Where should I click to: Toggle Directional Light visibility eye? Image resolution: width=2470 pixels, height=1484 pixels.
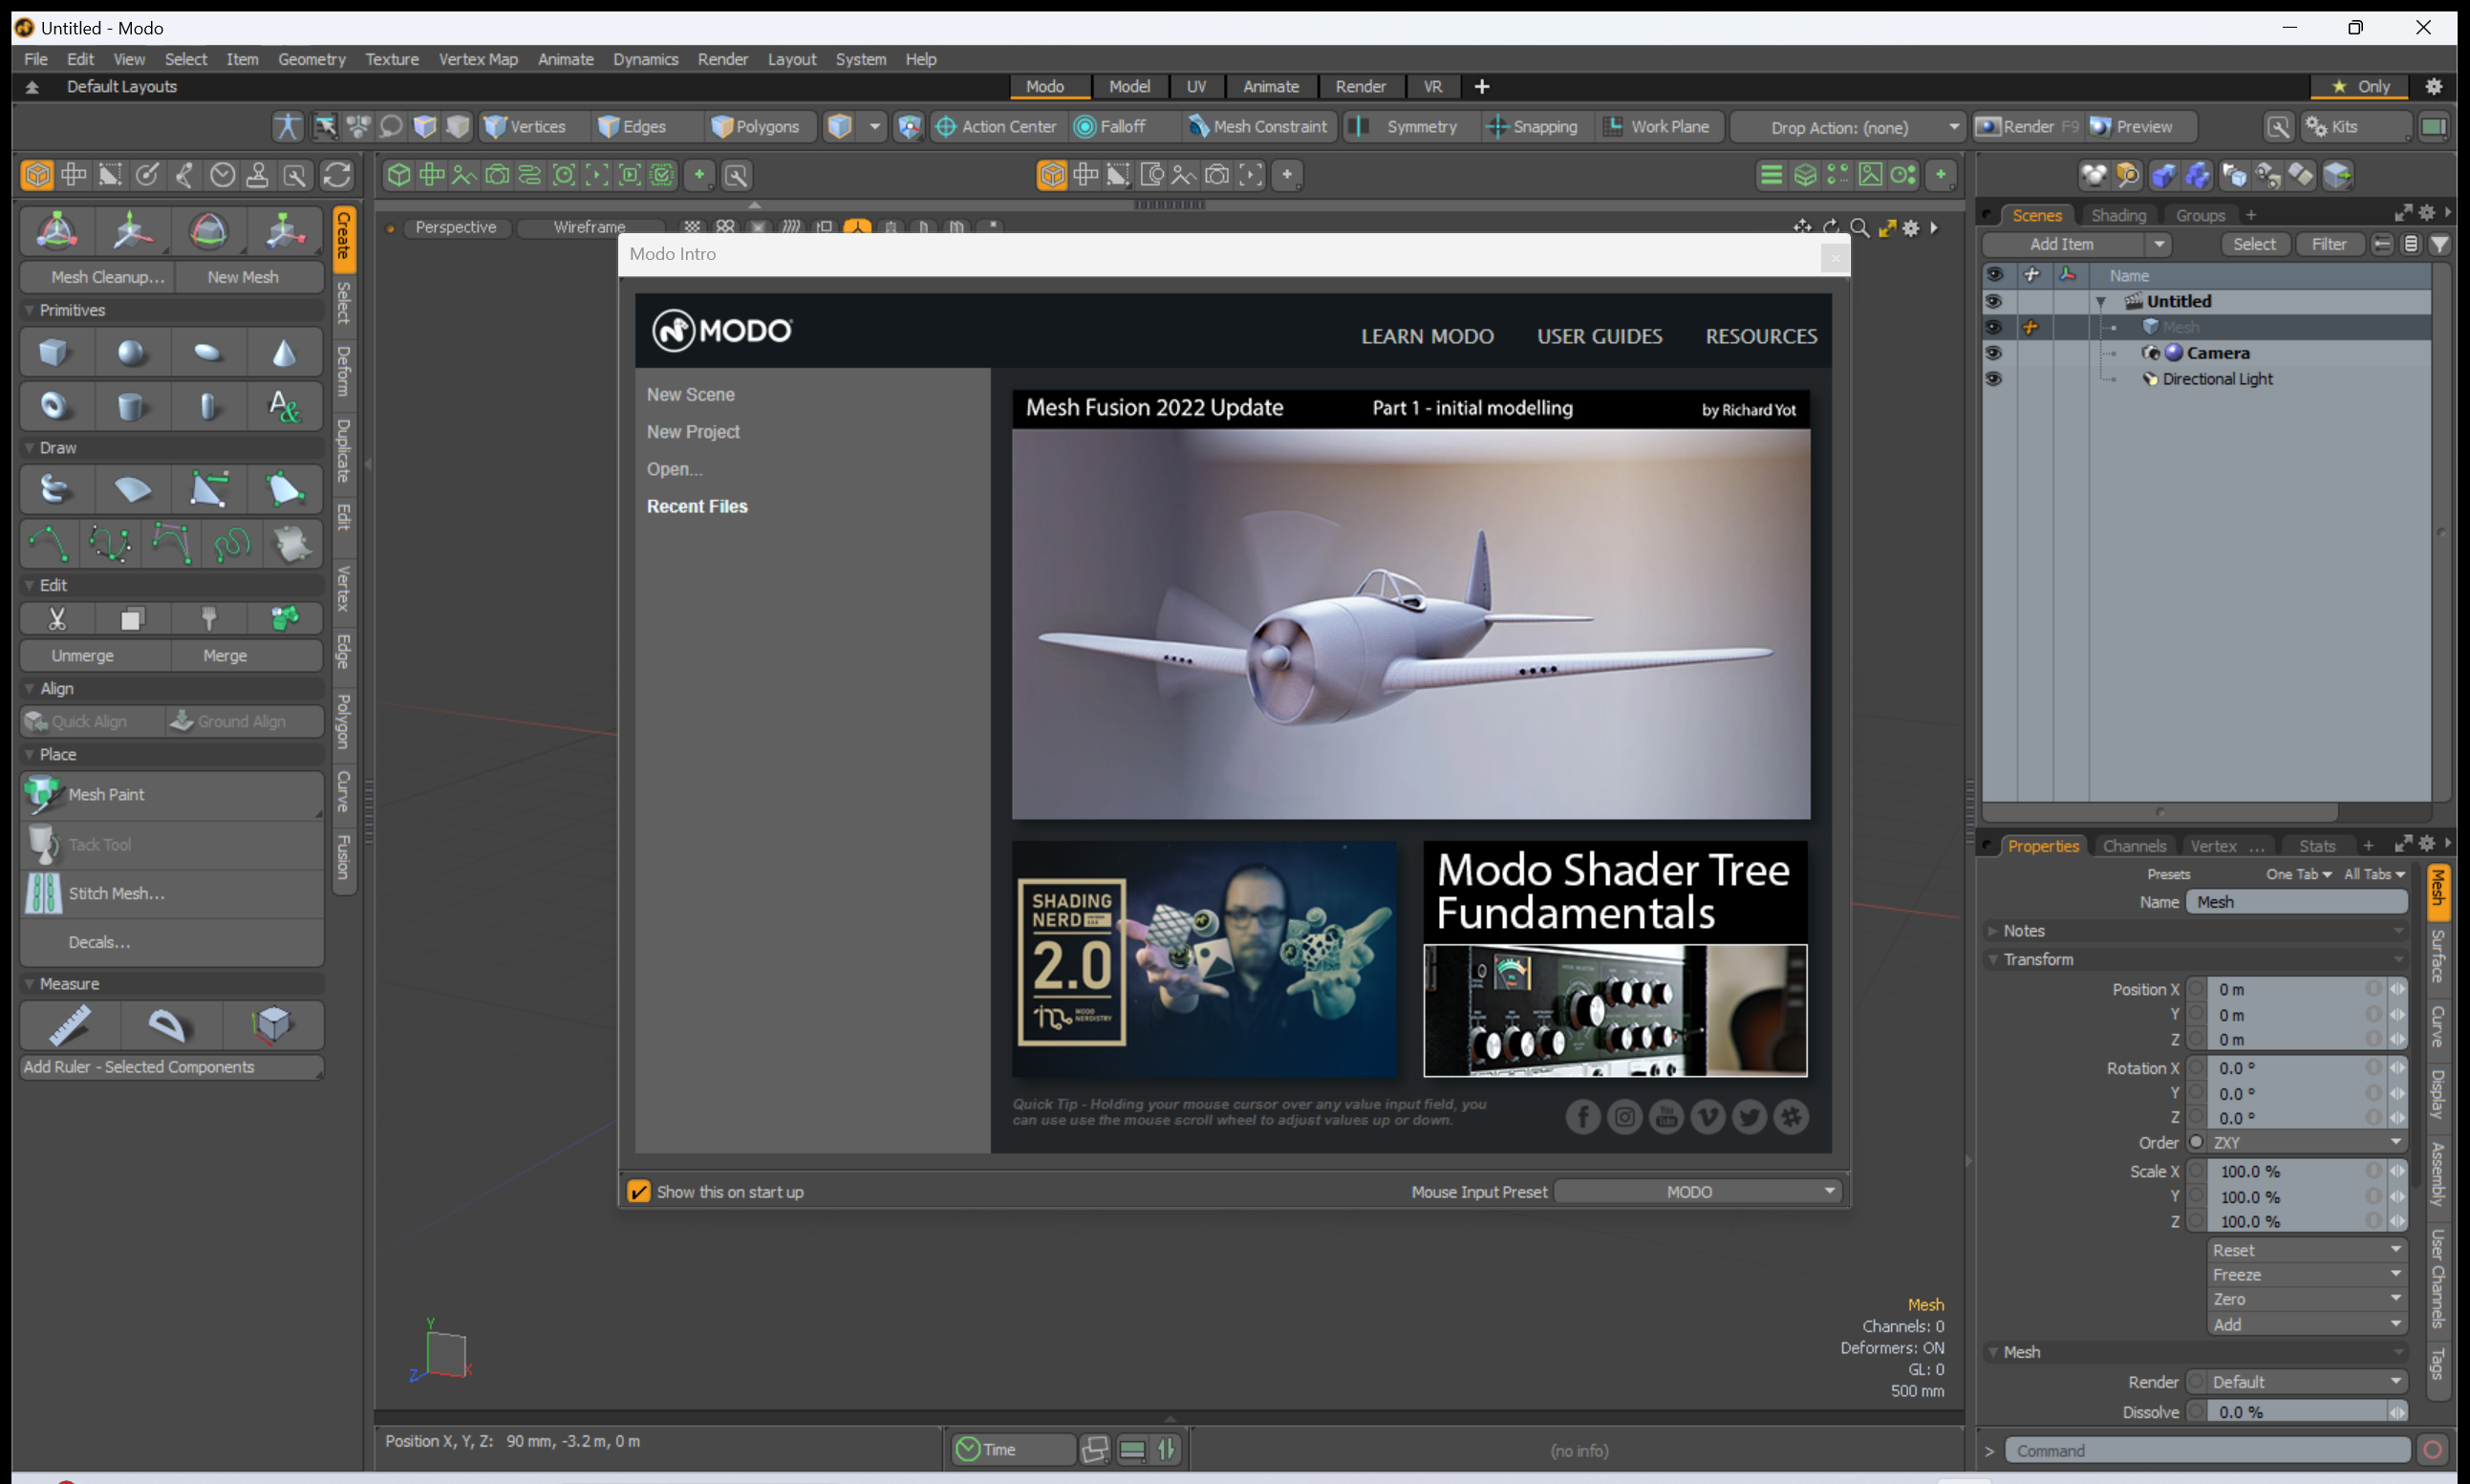1993,379
